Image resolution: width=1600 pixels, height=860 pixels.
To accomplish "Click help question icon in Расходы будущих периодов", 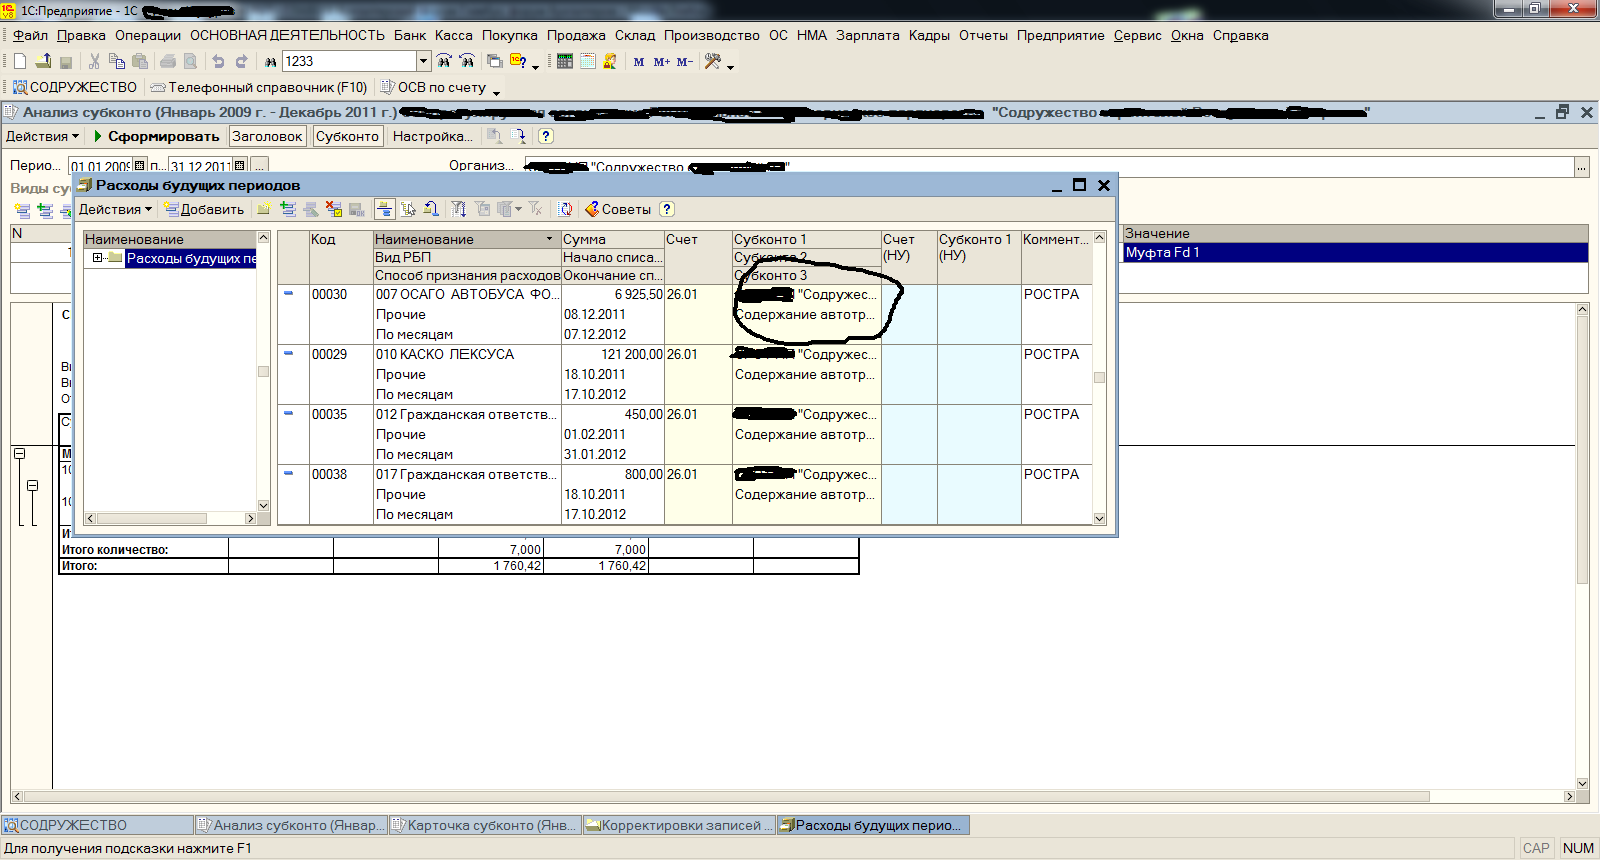I will pos(667,209).
